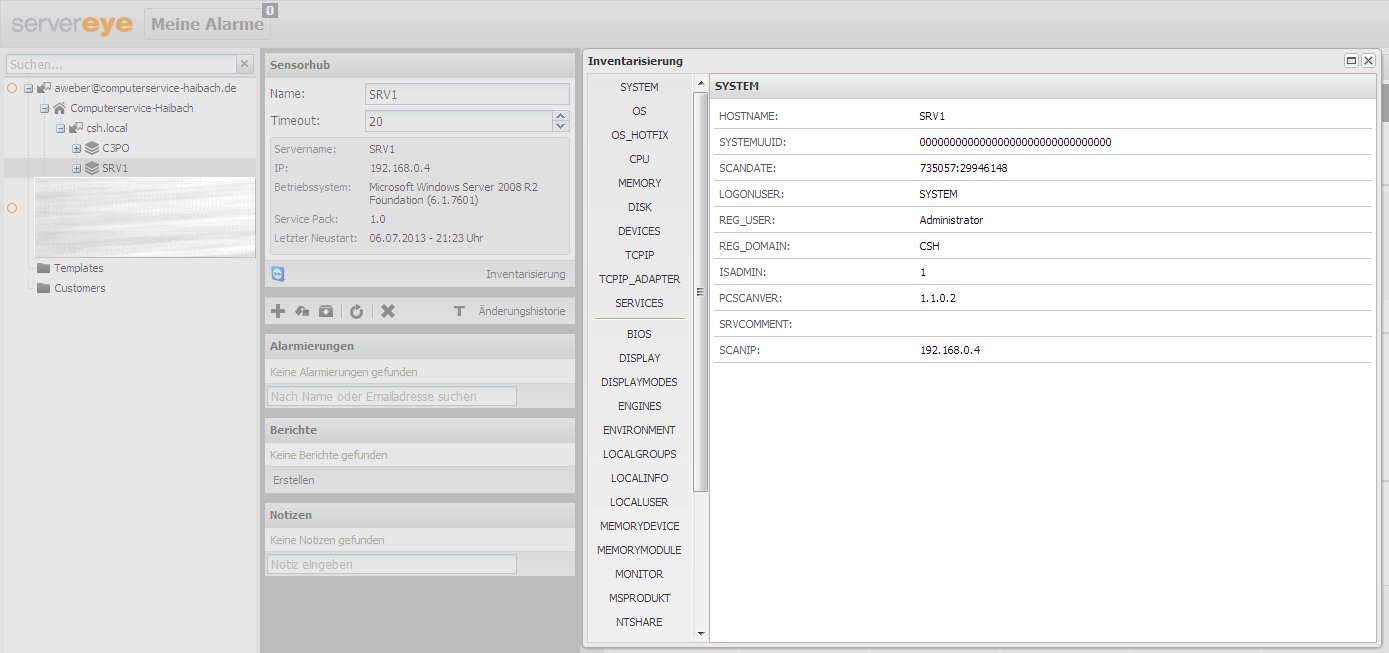Maximize the Inventarisierung panel
The height and width of the screenshot is (653, 1389).
tap(1351, 61)
